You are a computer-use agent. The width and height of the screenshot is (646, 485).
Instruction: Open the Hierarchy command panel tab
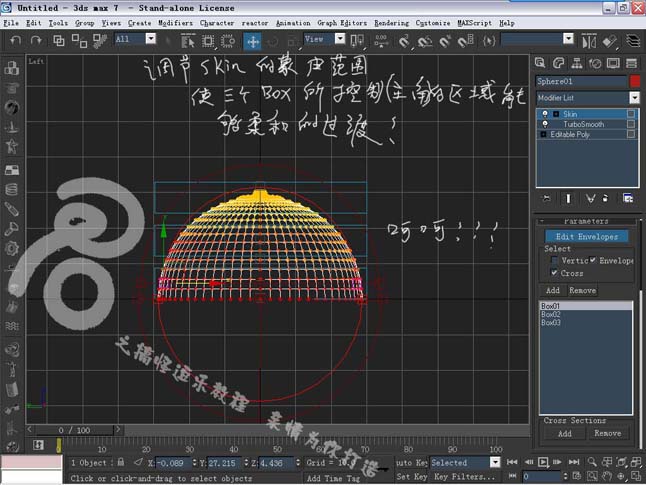pyautogui.click(x=577, y=63)
